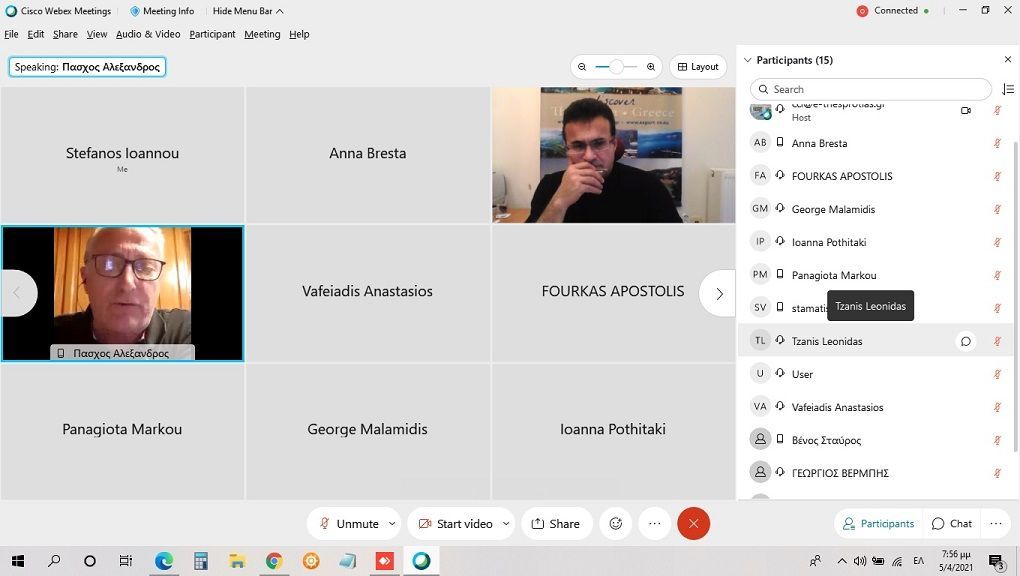Viewport: 1020px width, 576px height.
Task: Click the red leave meeting button
Action: 693,524
